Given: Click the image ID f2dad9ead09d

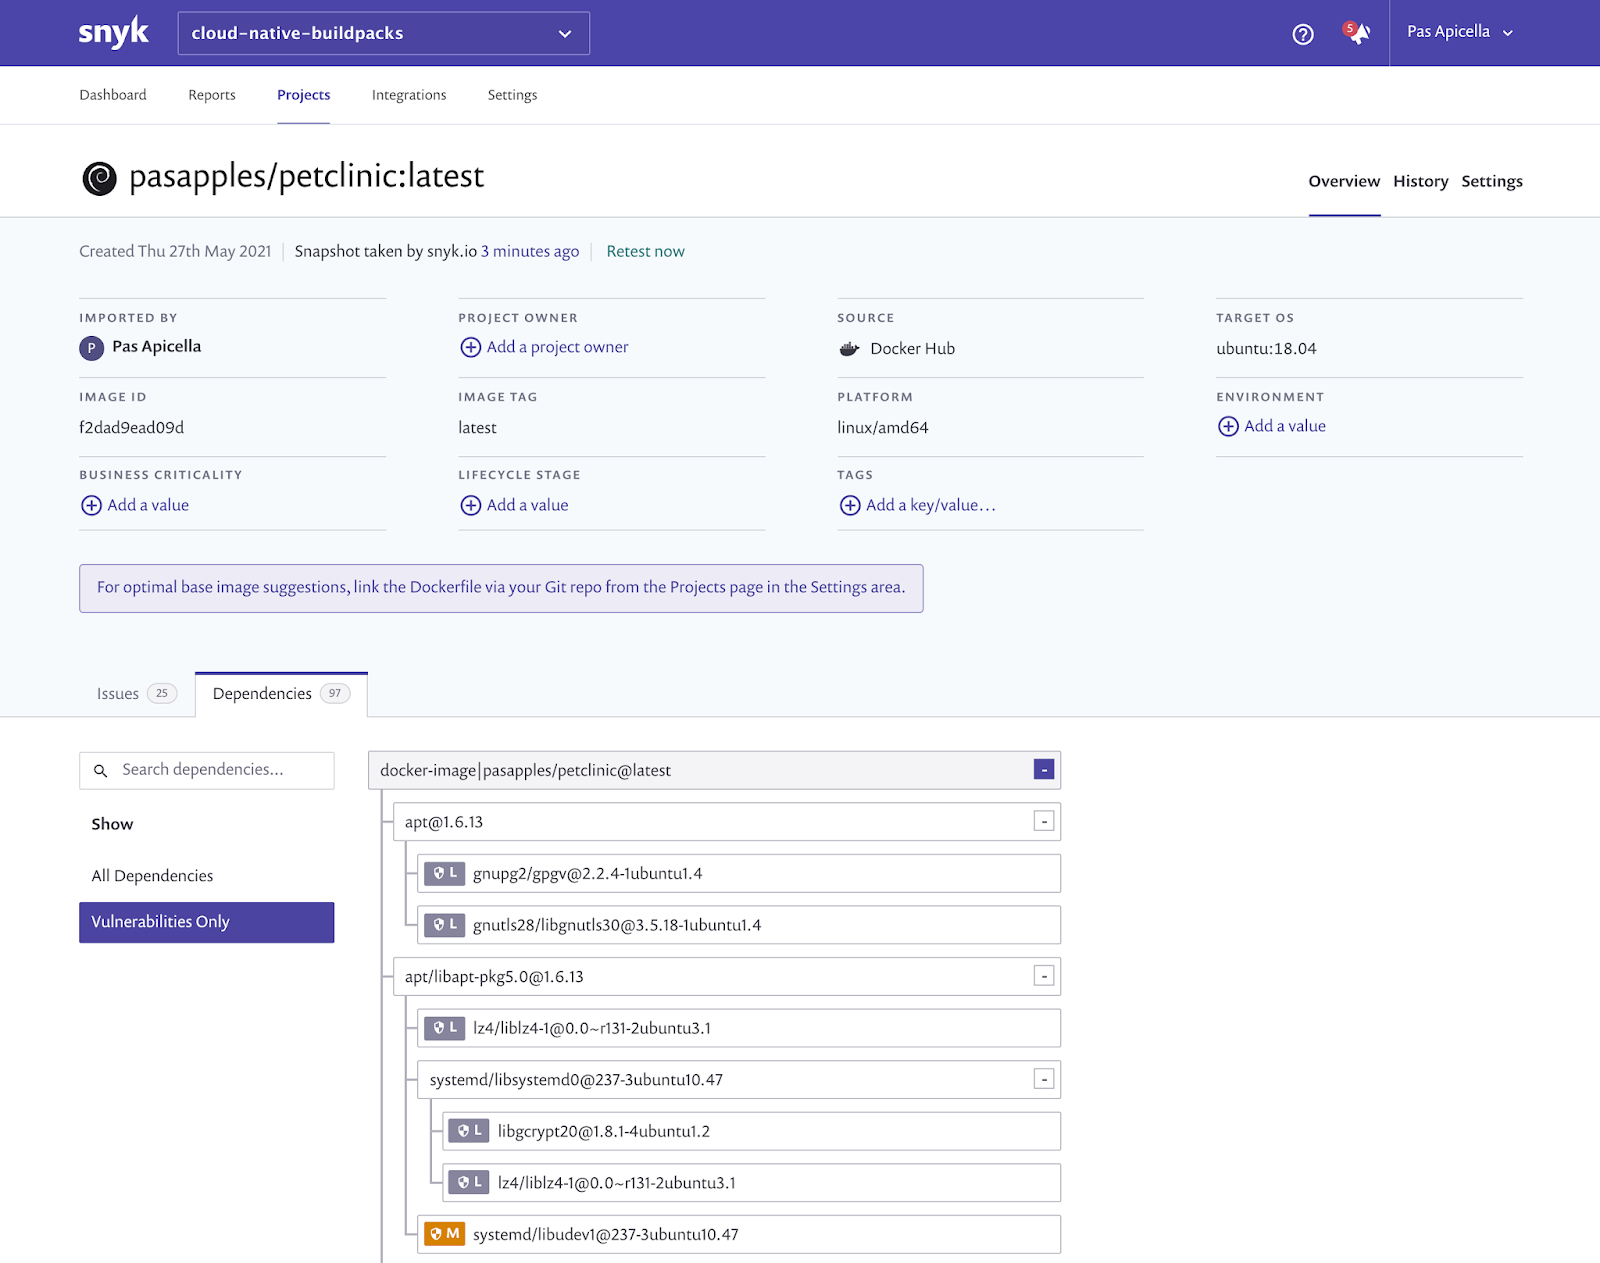Looking at the screenshot, I should (132, 427).
